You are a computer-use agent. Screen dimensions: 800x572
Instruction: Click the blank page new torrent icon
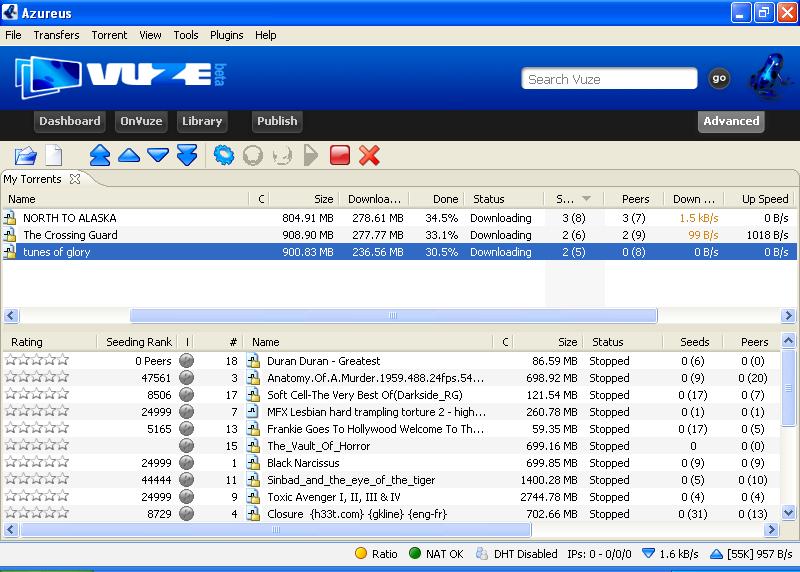pos(53,155)
